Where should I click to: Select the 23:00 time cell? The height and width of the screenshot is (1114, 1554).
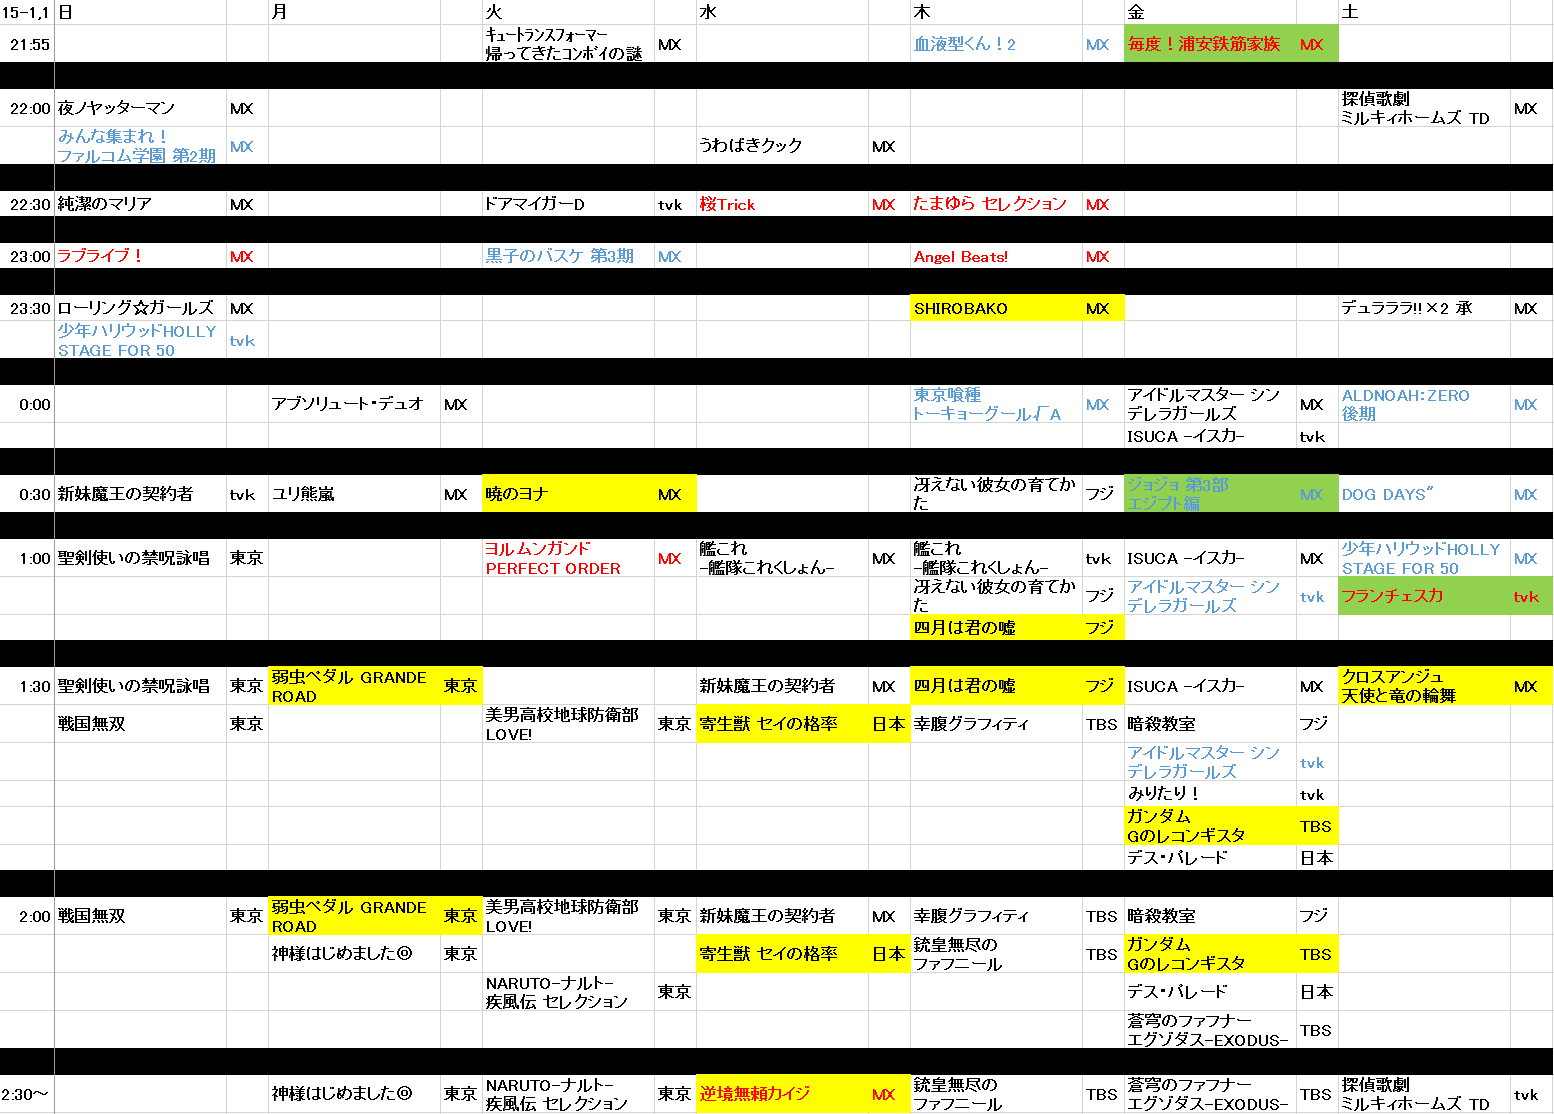(27, 256)
